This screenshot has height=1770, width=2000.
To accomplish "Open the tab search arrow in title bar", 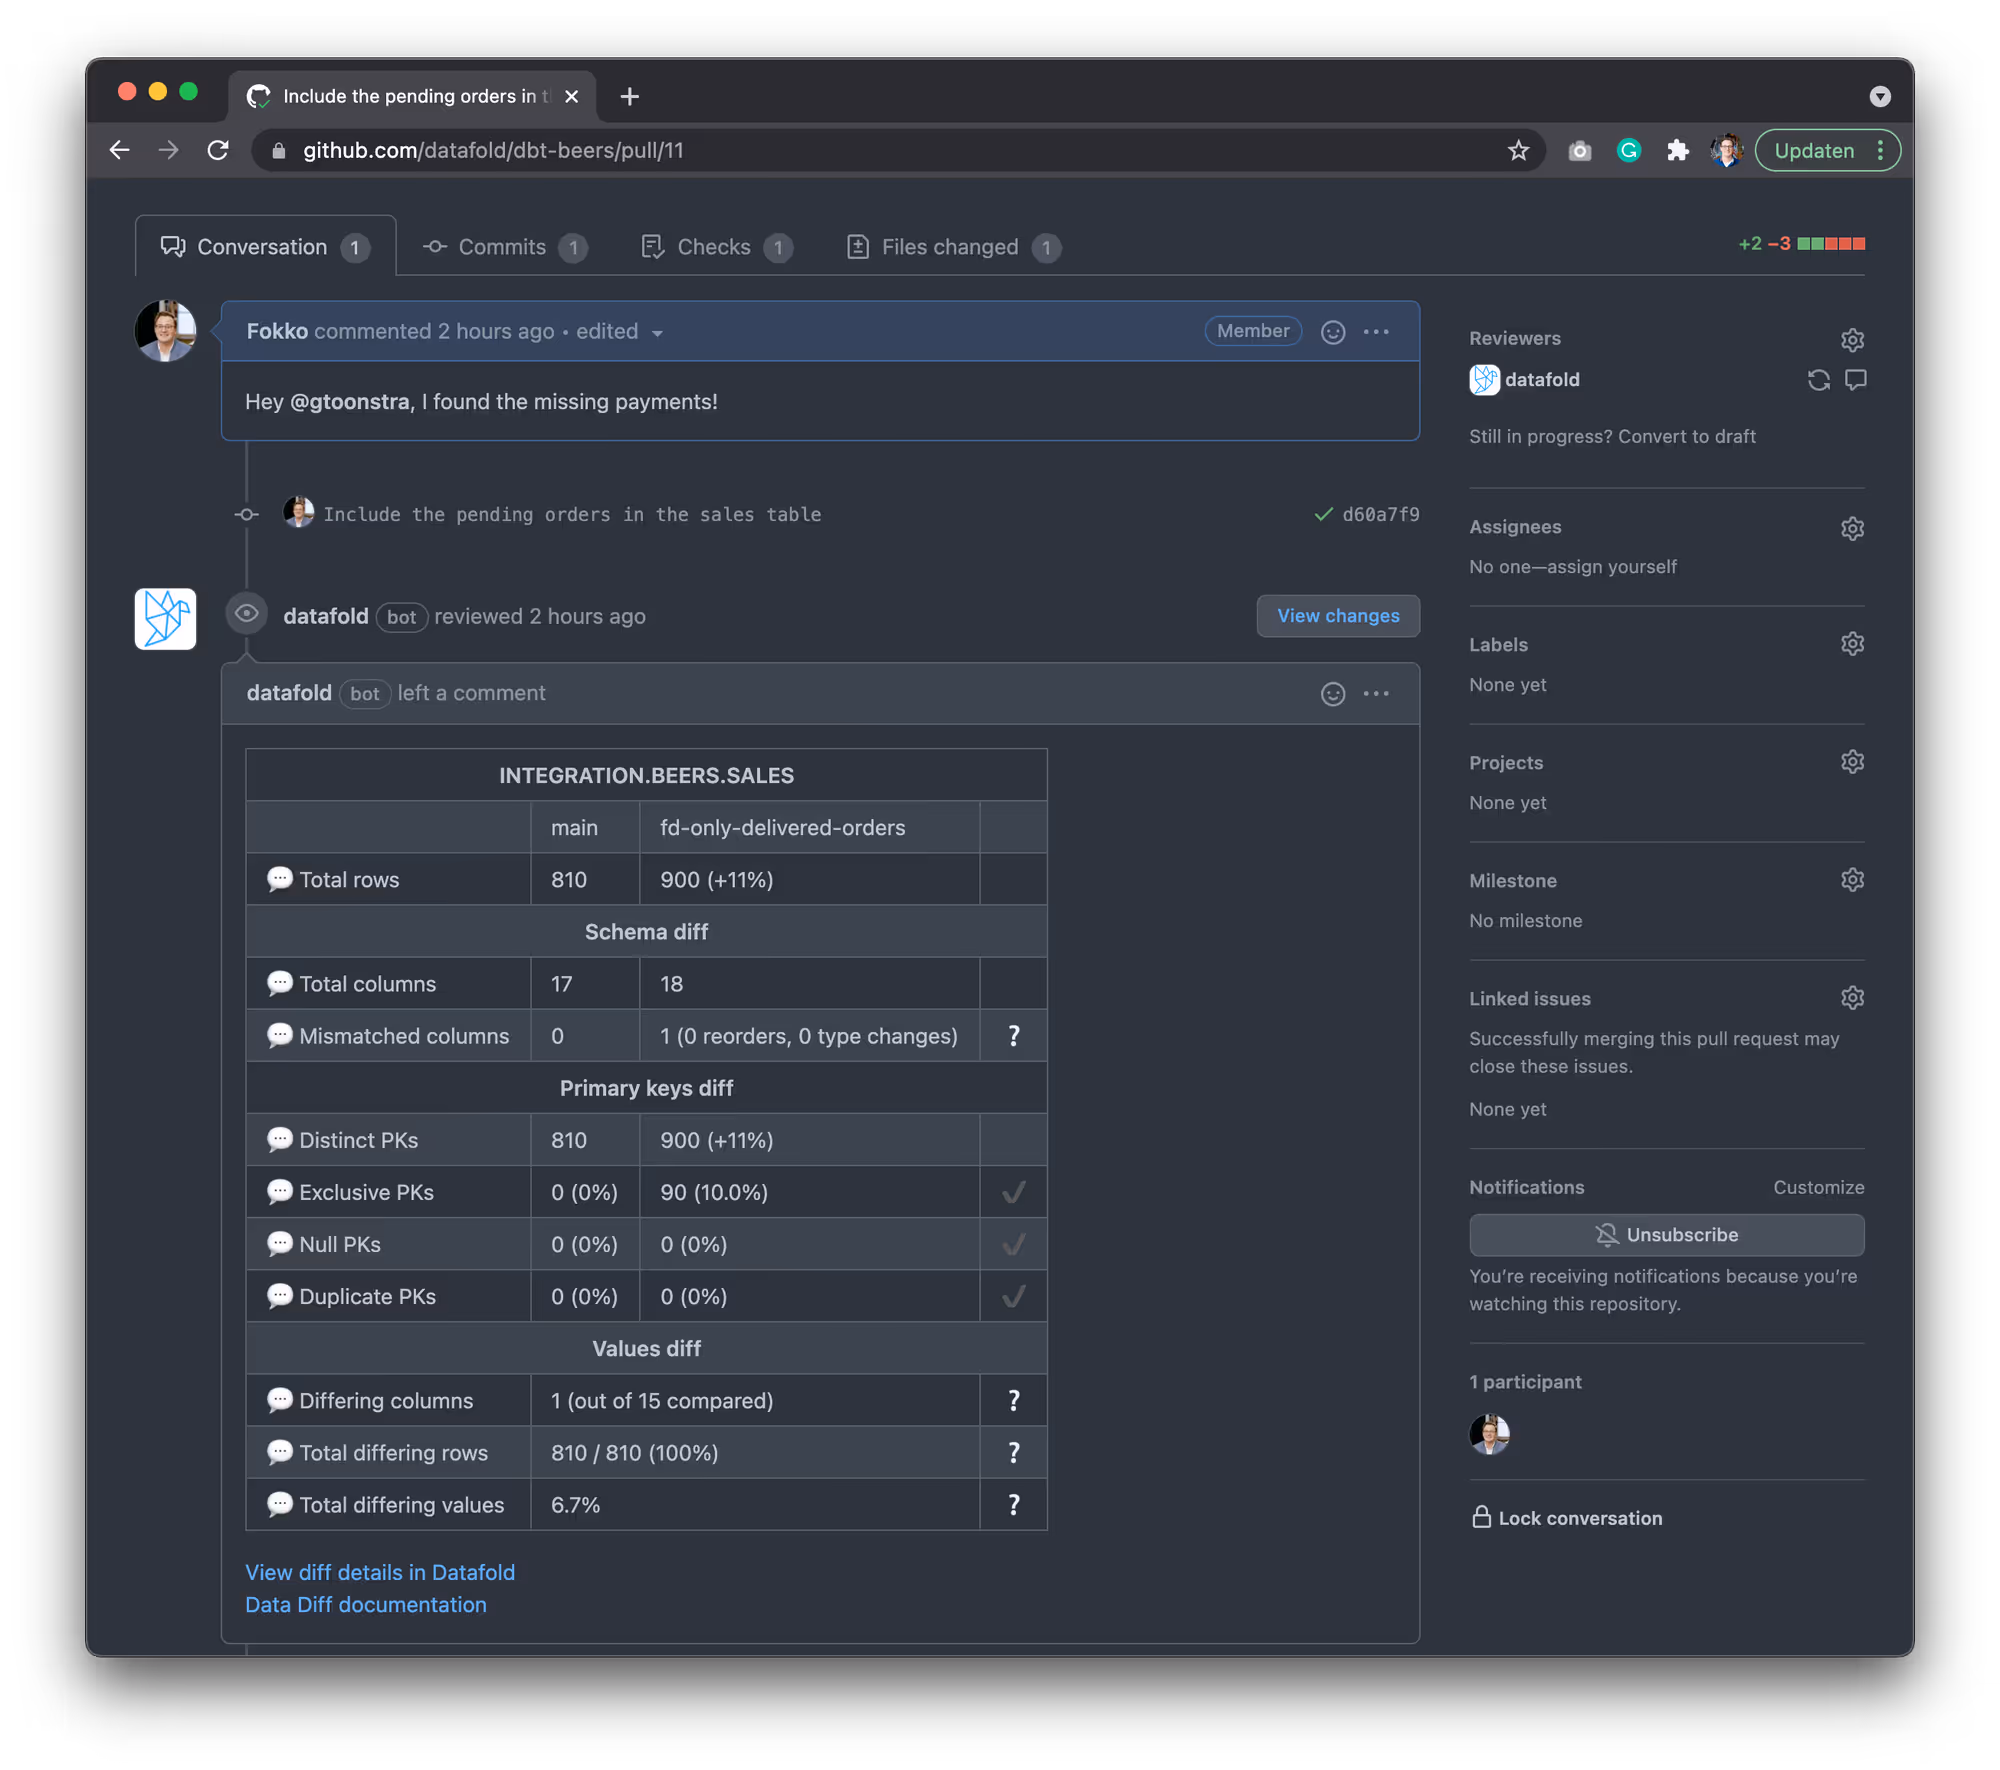I will [1879, 96].
